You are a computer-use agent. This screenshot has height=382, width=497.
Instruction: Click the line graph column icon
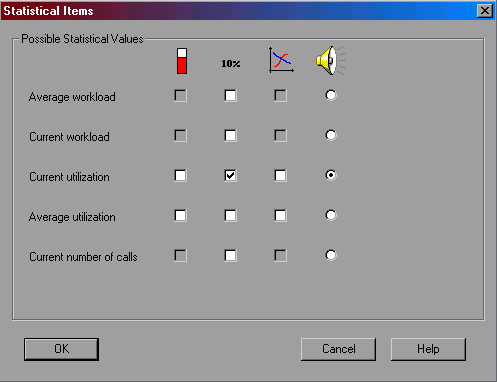coord(281,60)
